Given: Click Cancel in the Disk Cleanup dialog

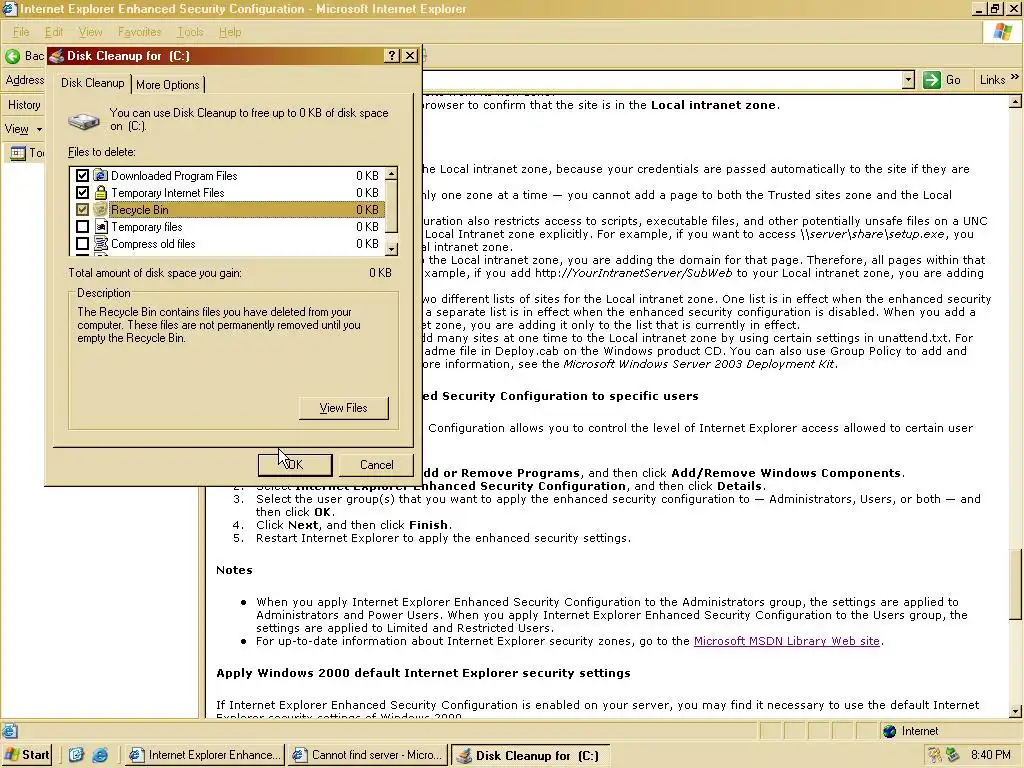Looking at the screenshot, I should click(377, 465).
